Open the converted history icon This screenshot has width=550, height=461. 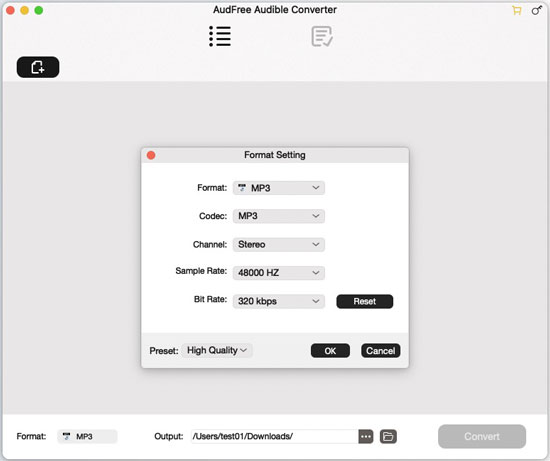[x=322, y=36]
